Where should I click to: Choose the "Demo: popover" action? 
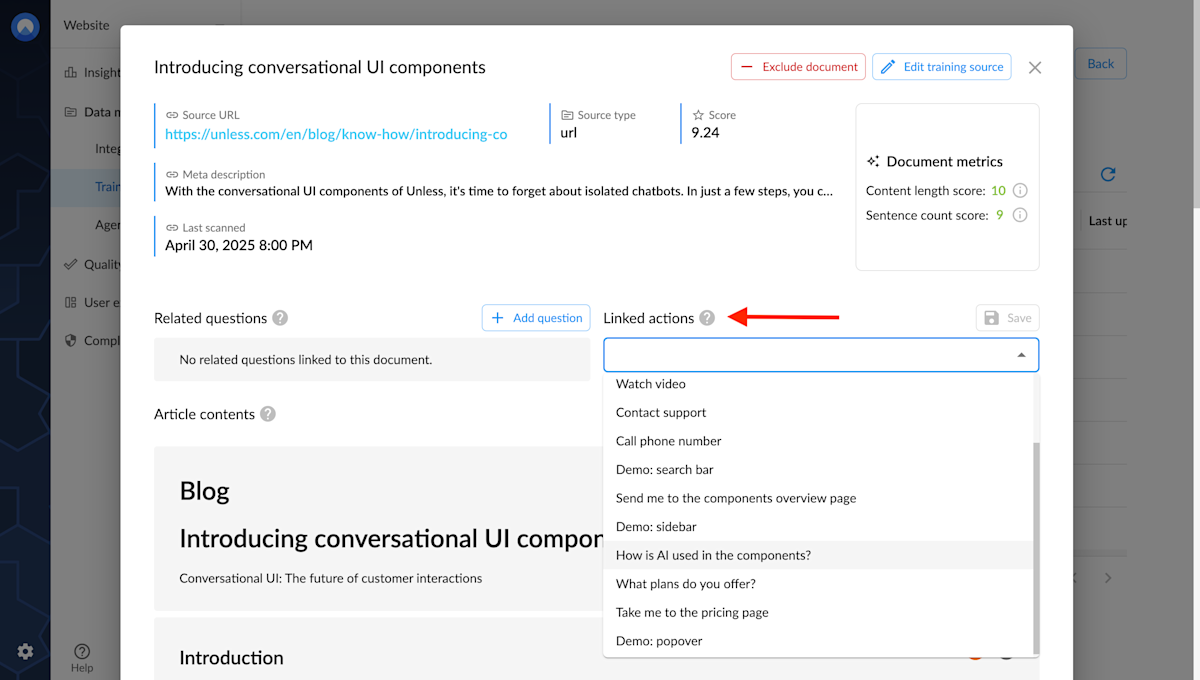click(x=659, y=641)
